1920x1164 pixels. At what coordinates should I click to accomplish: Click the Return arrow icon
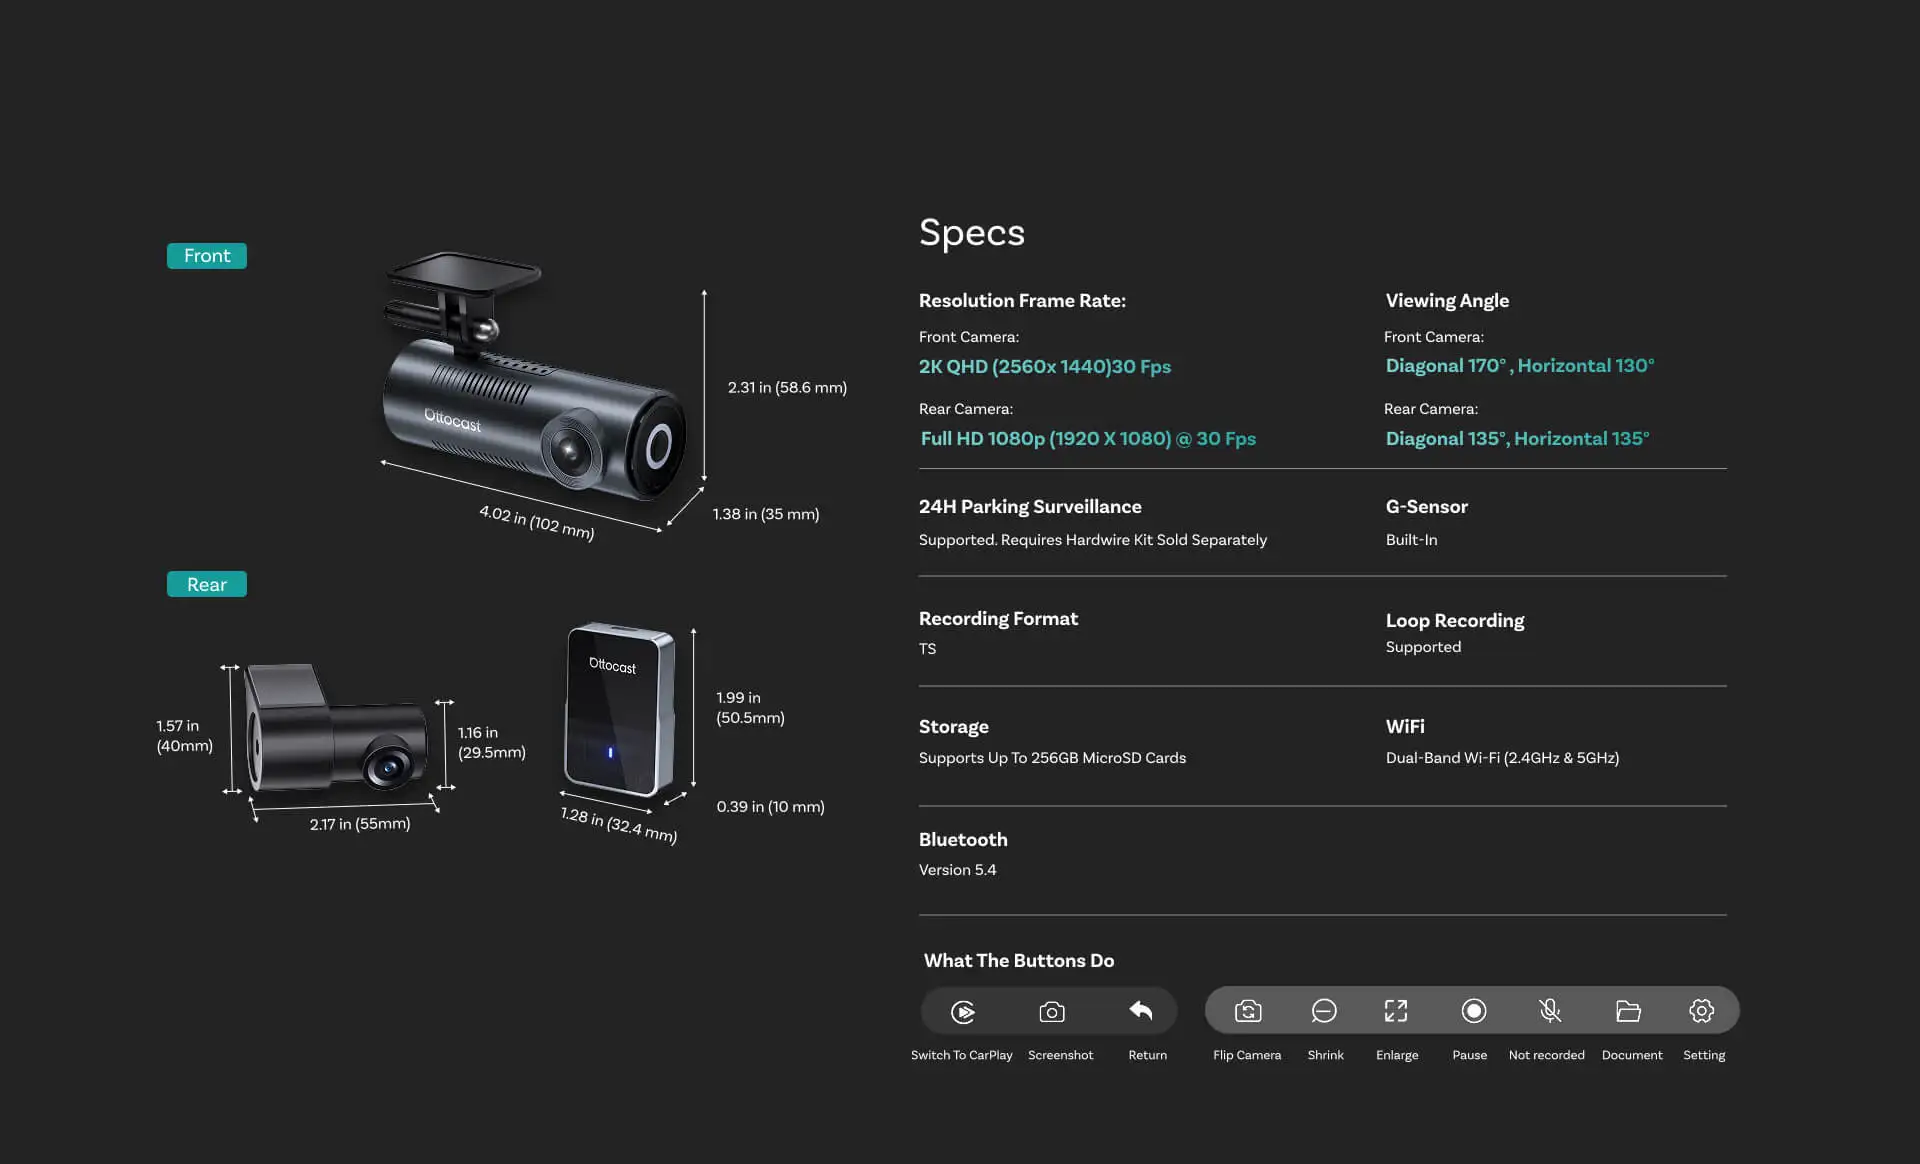point(1141,1010)
